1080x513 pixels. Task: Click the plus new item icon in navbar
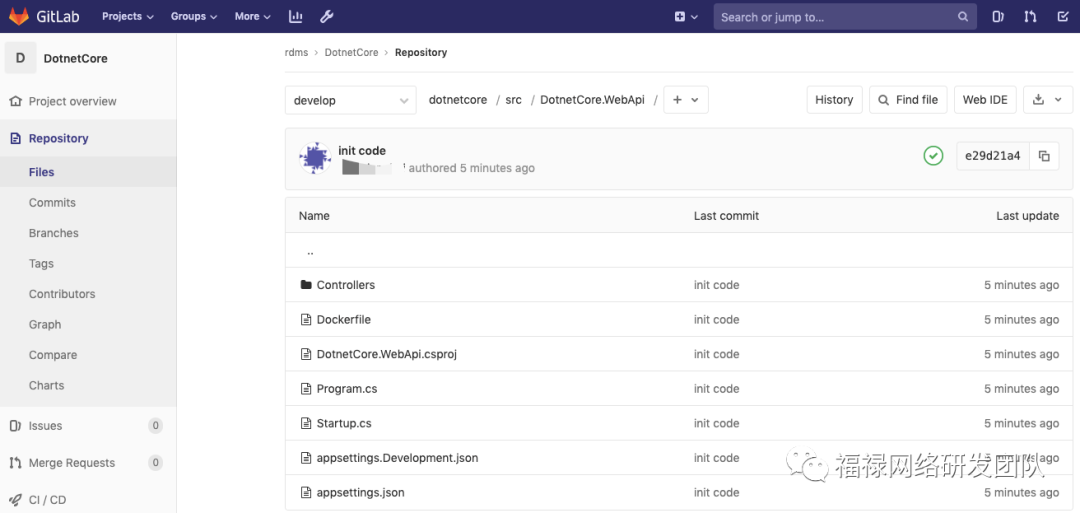tap(680, 17)
